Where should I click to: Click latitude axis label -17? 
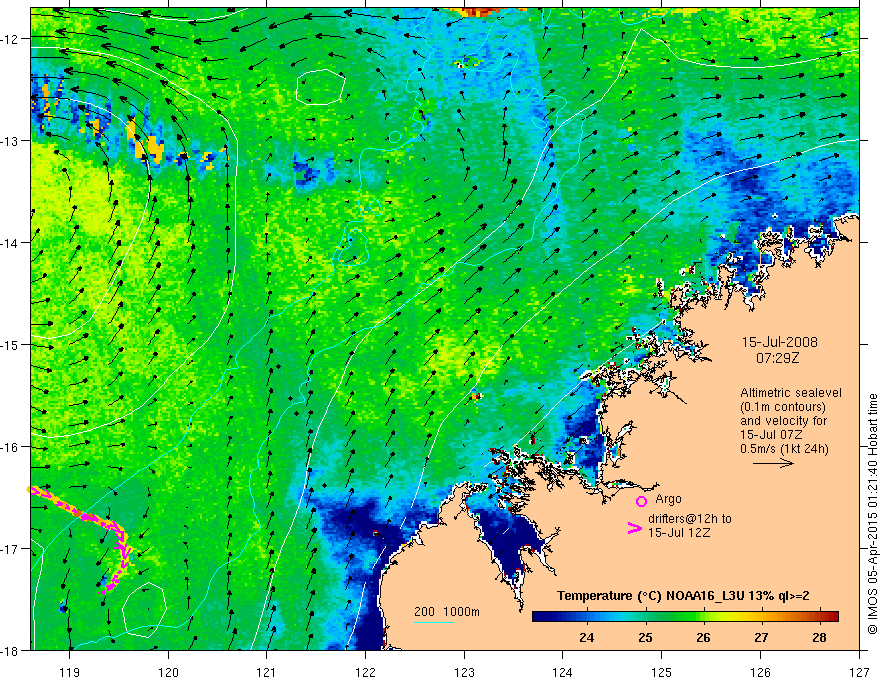(x=10, y=549)
